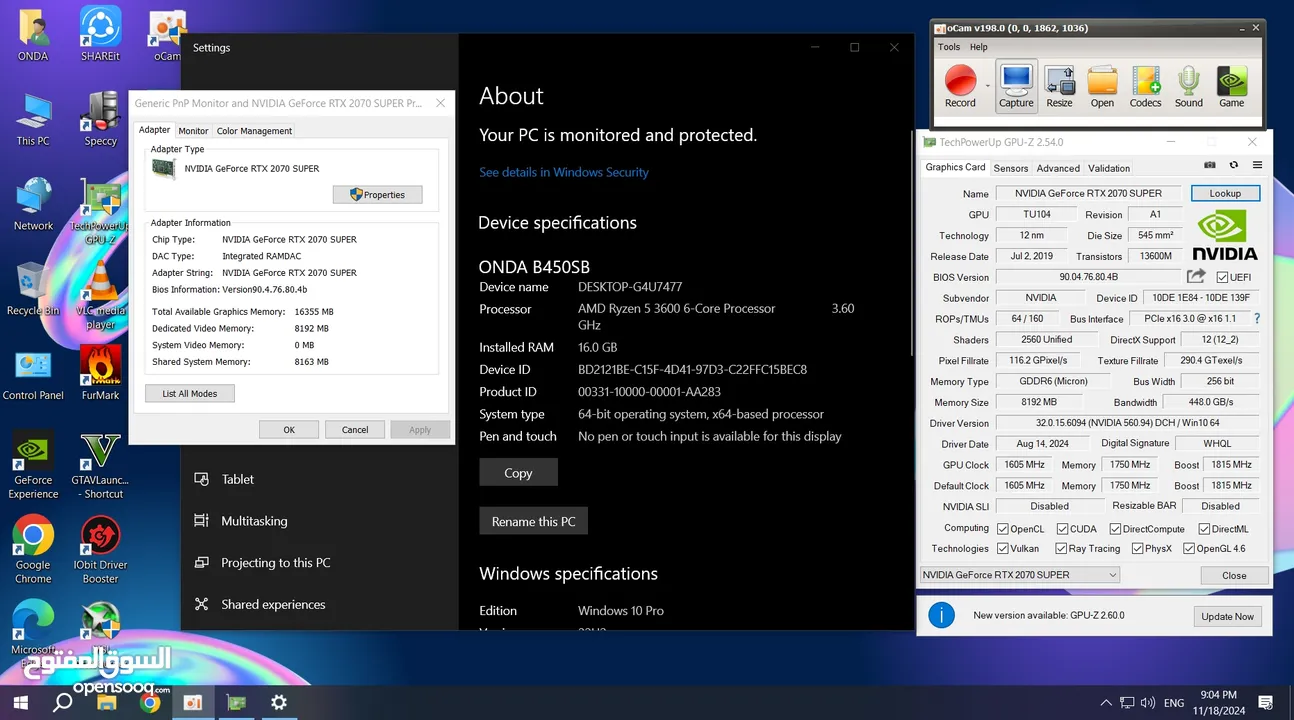Click the Bus Interface question mark
This screenshot has width=1294, height=720.
click(x=1257, y=318)
